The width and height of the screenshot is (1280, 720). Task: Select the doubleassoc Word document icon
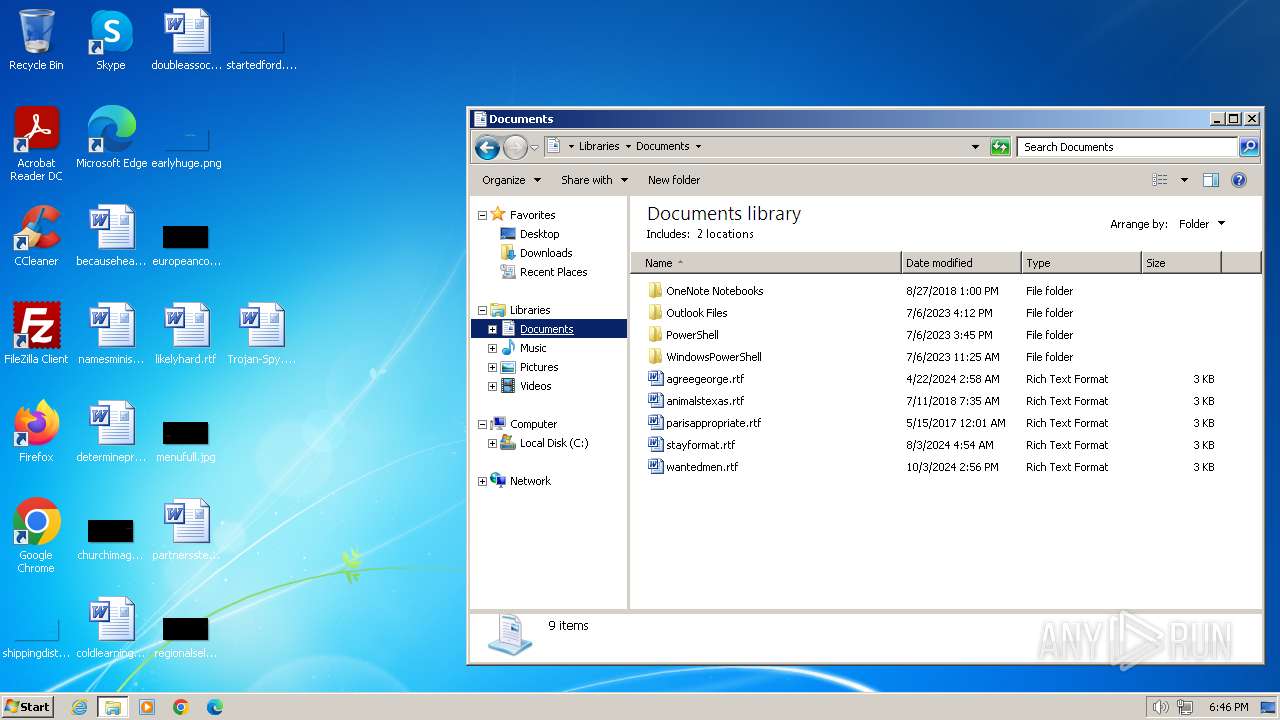point(187,40)
